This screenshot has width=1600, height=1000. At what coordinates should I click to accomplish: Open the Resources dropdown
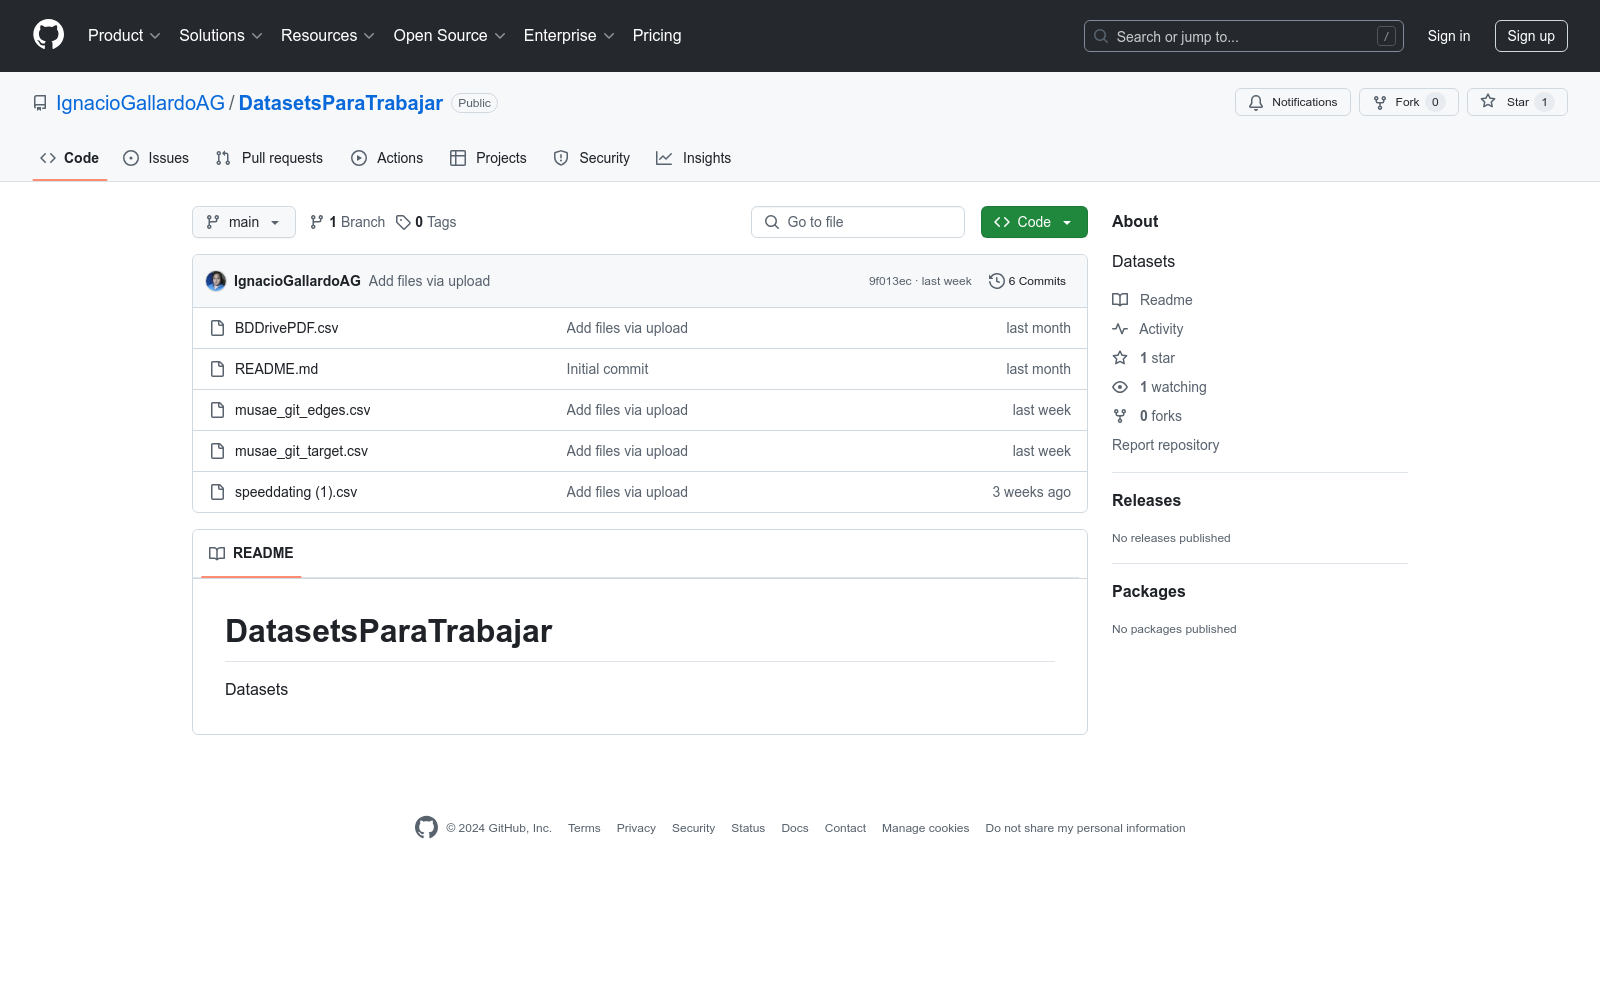coord(328,36)
